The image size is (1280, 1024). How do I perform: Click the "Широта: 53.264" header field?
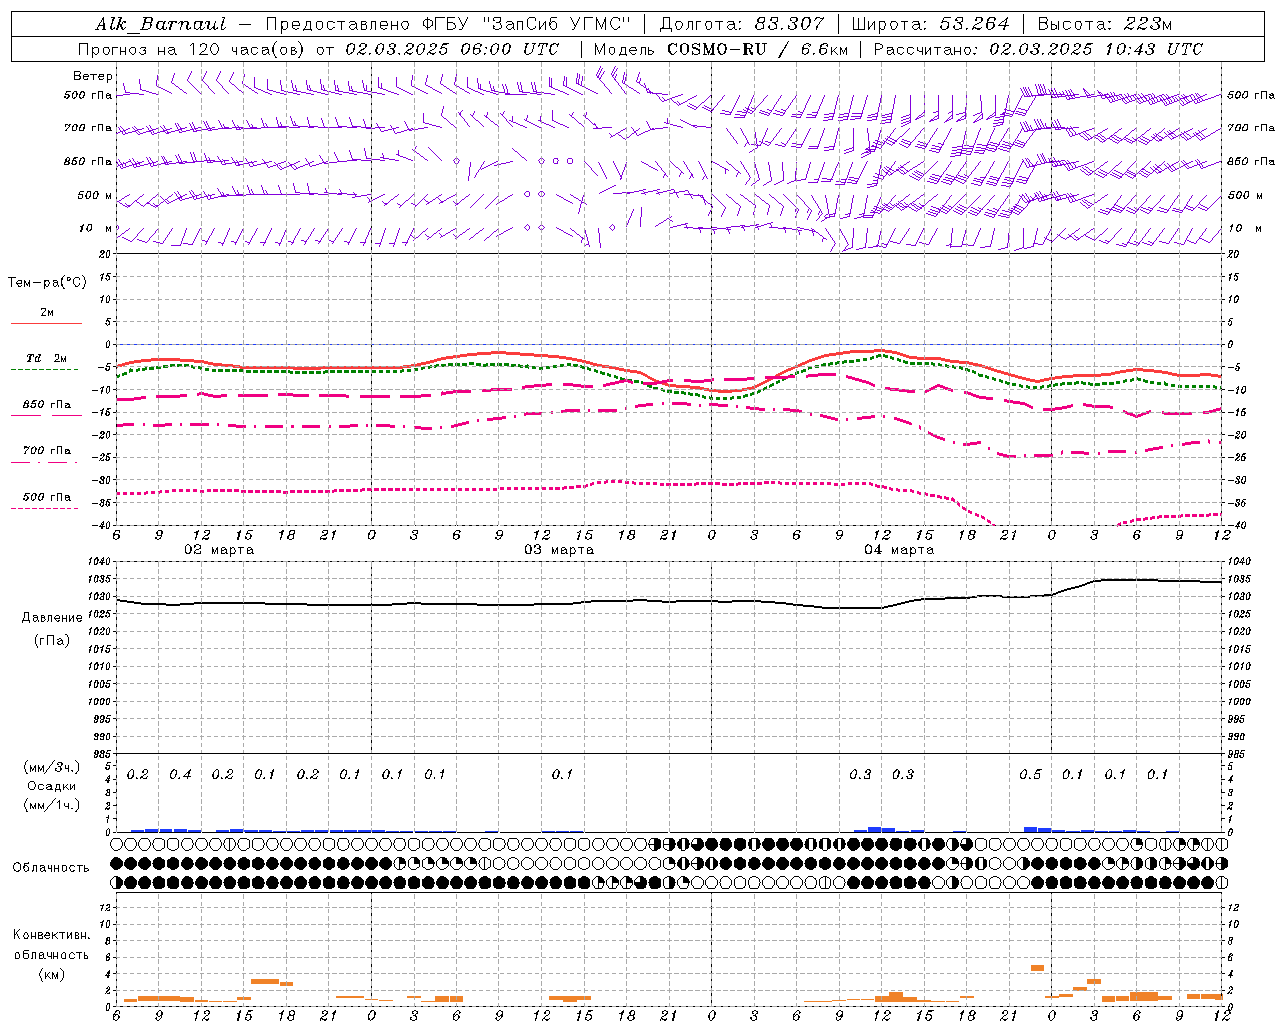click(x=930, y=24)
